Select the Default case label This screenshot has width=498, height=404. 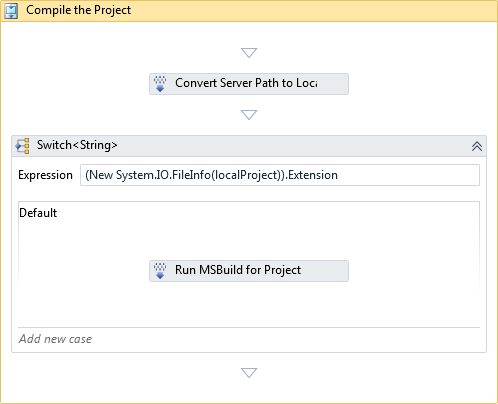[38, 213]
